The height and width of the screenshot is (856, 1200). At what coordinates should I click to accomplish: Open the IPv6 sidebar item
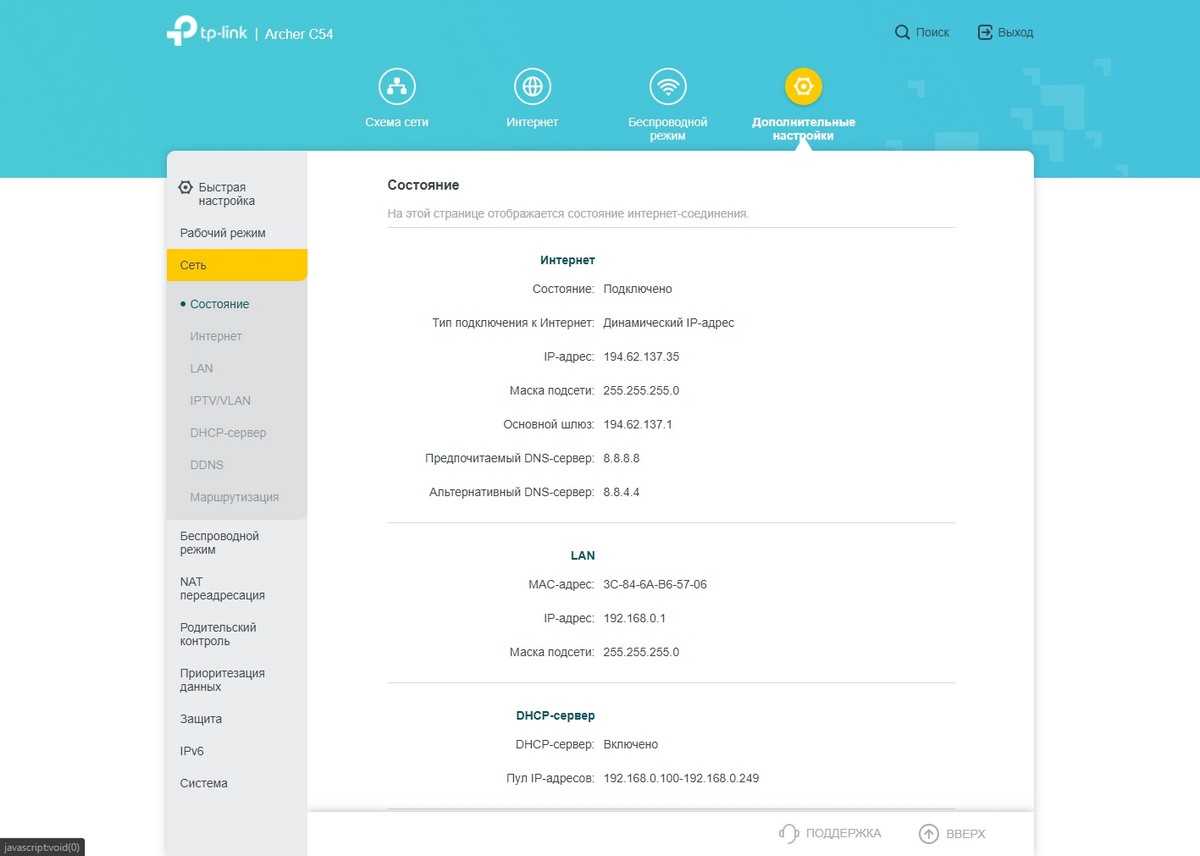point(192,751)
